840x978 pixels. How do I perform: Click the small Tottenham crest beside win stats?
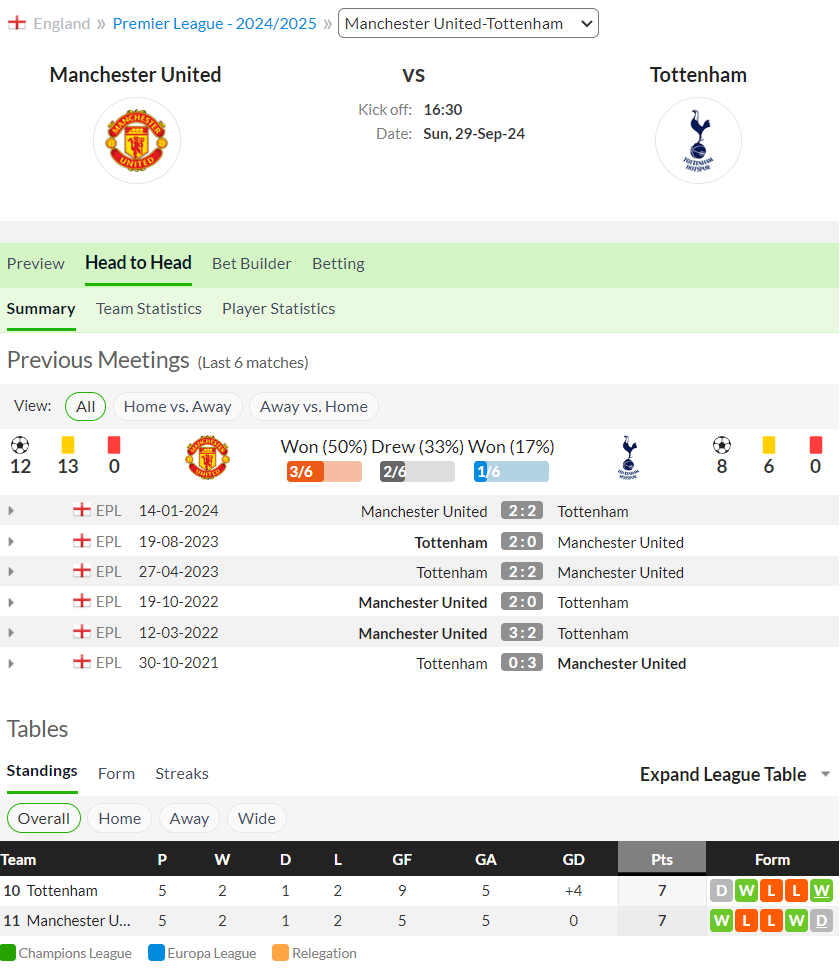click(x=629, y=458)
